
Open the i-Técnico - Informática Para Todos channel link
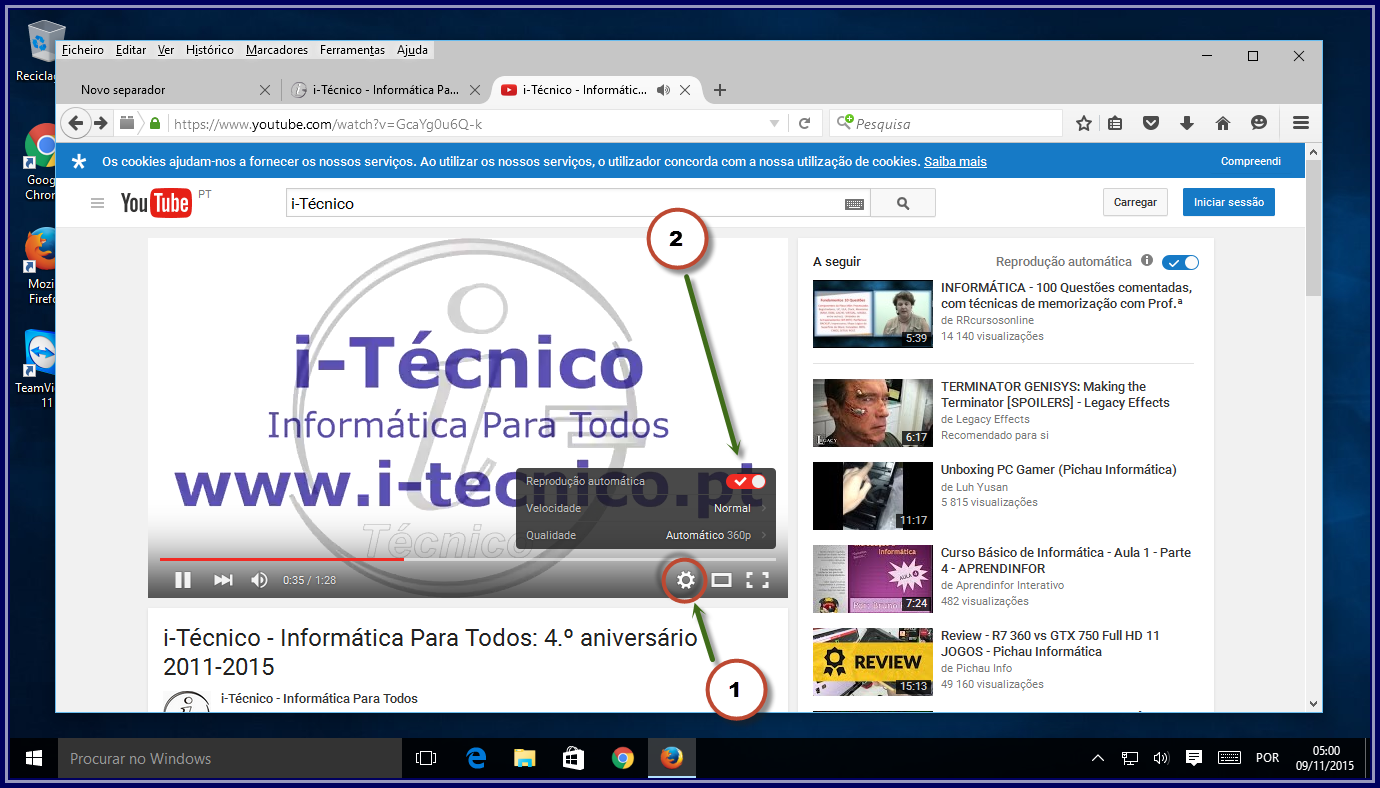click(x=319, y=698)
